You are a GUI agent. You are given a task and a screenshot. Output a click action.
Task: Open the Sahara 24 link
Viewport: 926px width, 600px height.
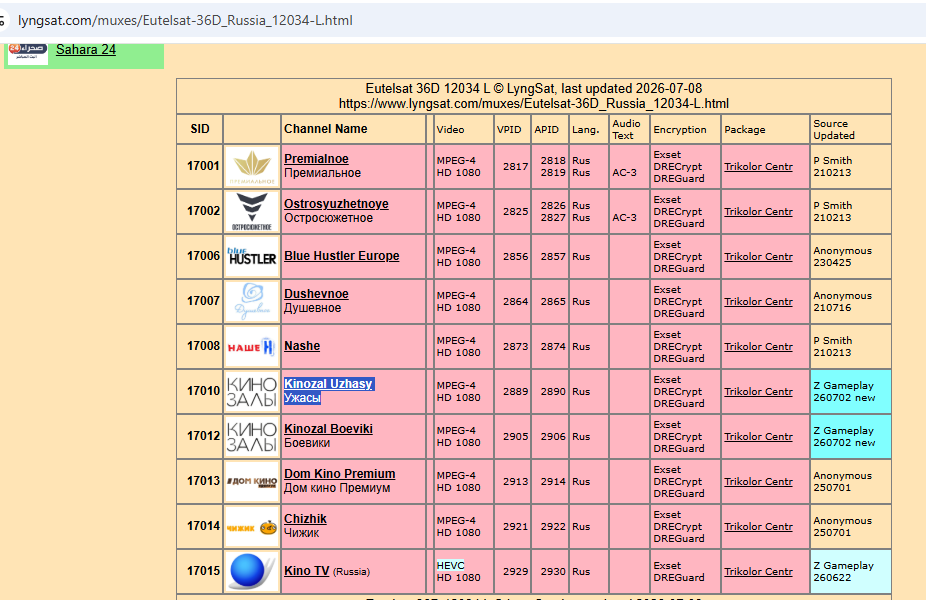click(86, 50)
